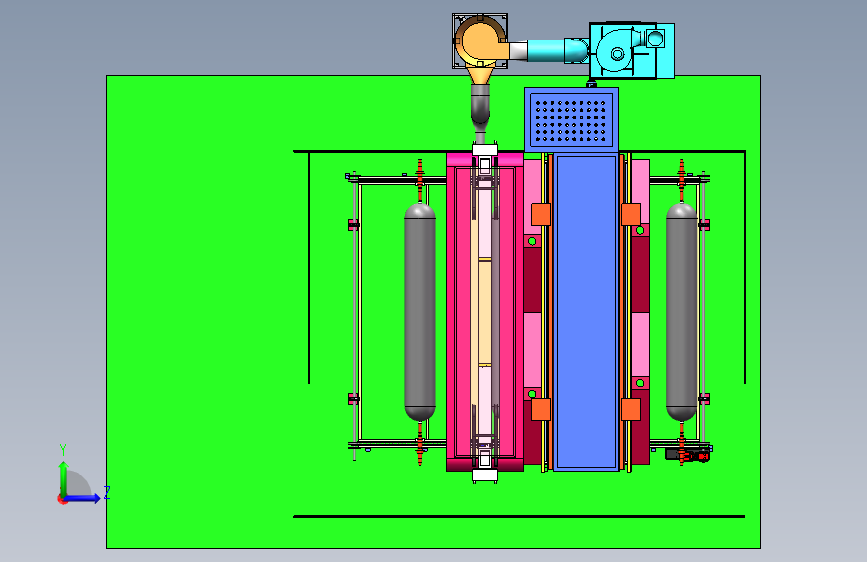Select the blue perforated vent panel

571,120
